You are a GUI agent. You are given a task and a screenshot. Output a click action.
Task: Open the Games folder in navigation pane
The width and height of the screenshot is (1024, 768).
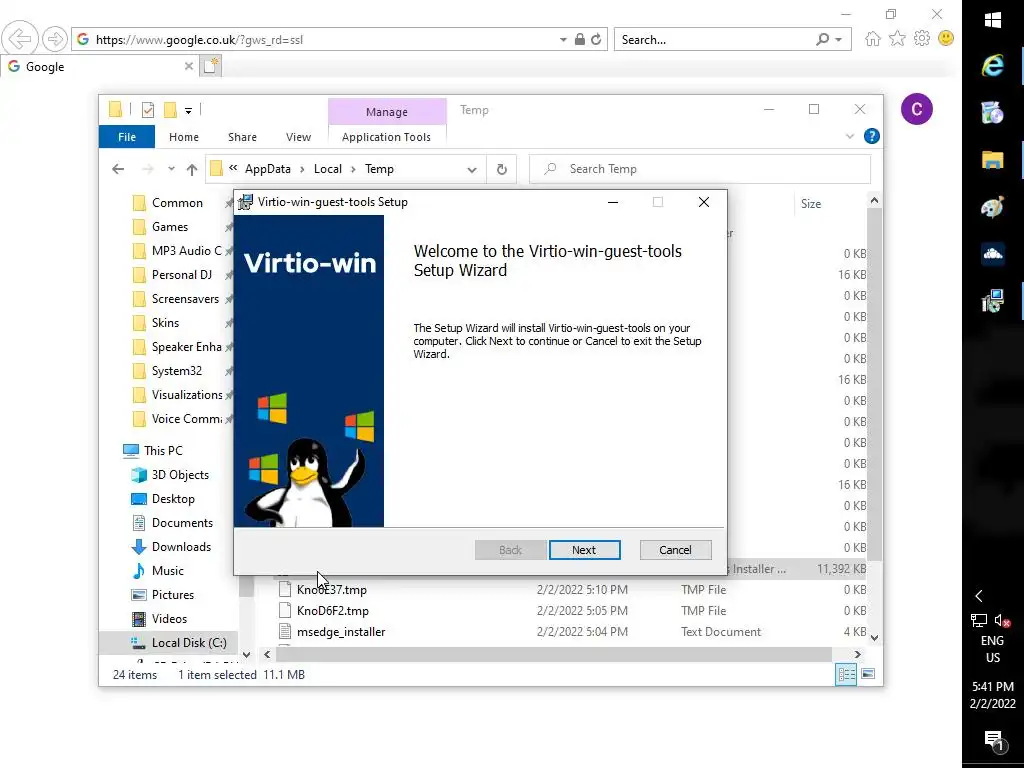click(170, 227)
